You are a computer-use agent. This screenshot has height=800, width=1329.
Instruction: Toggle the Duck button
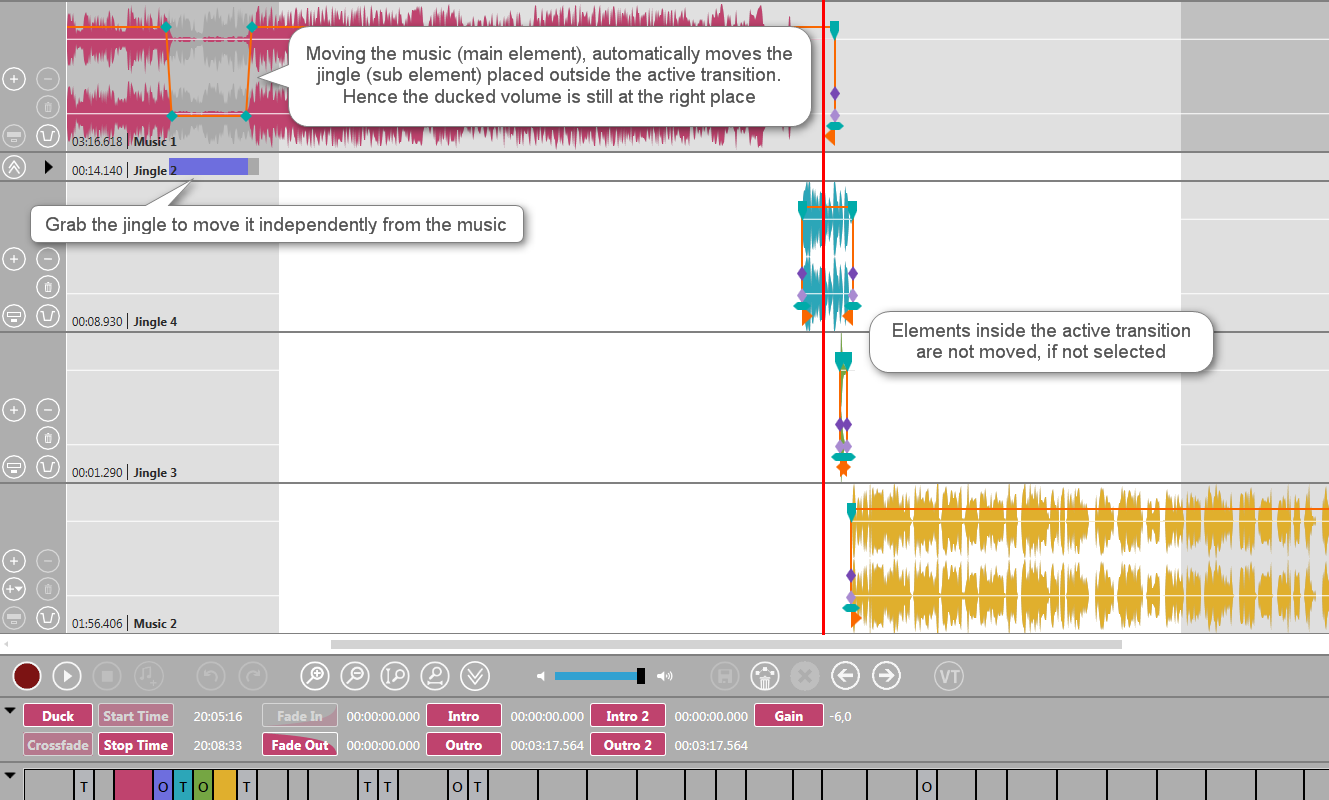coord(58,716)
